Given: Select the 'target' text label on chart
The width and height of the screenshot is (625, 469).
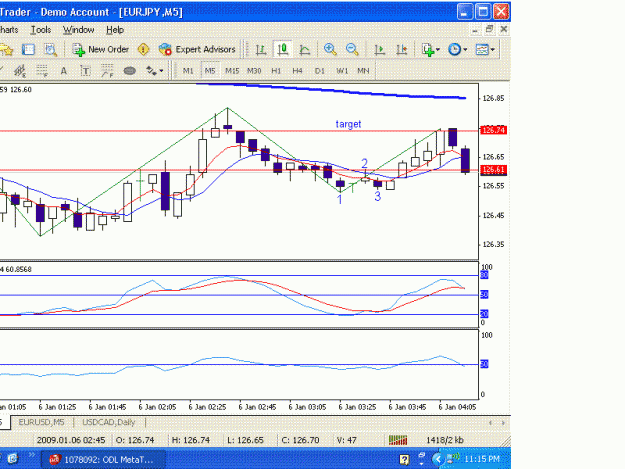Looking at the screenshot, I should (348, 124).
